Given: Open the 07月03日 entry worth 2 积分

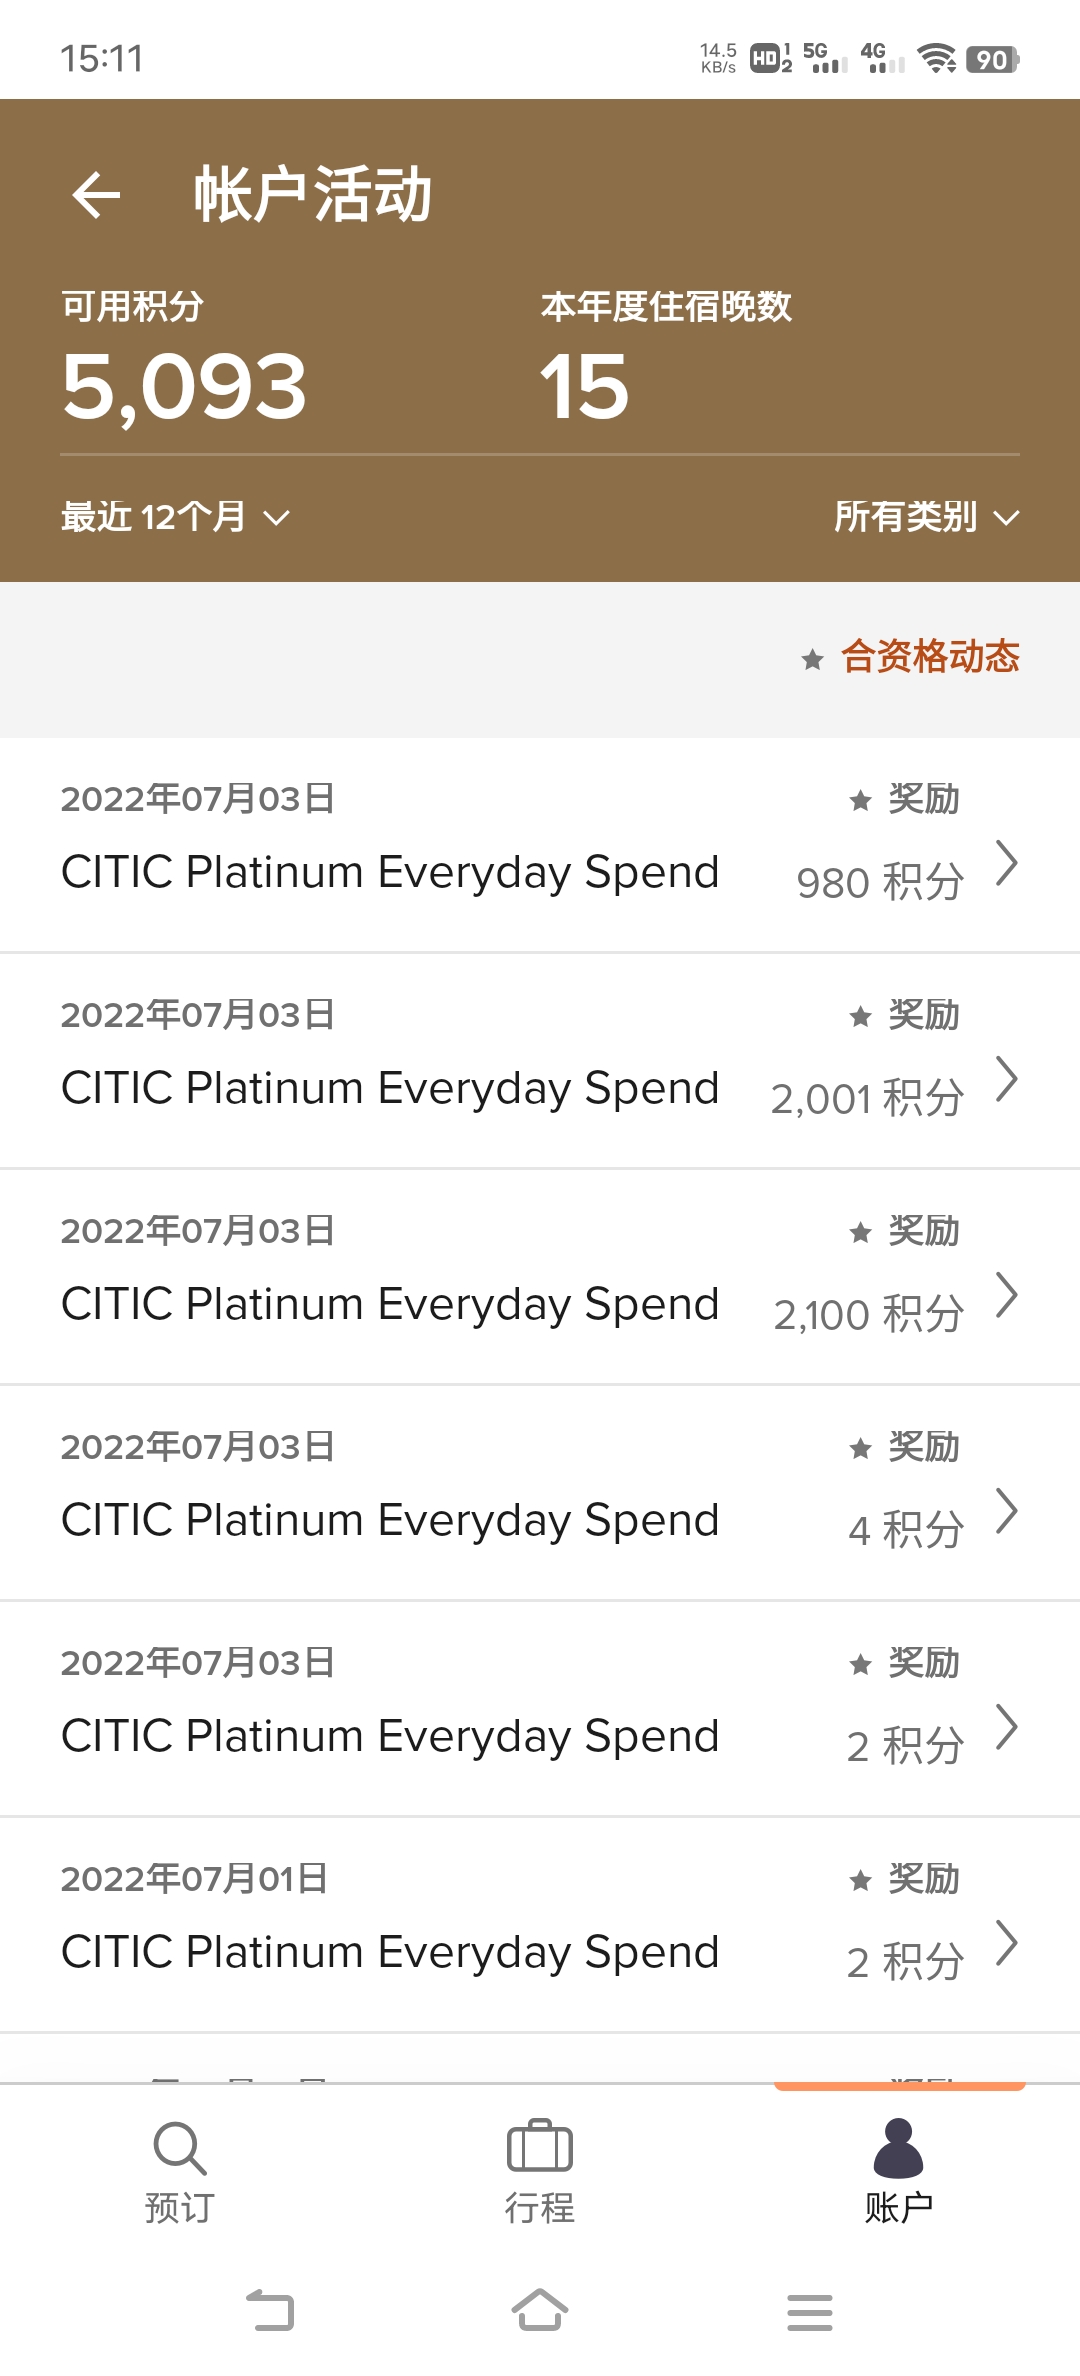Looking at the screenshot, I should [x=540, y=1709].
